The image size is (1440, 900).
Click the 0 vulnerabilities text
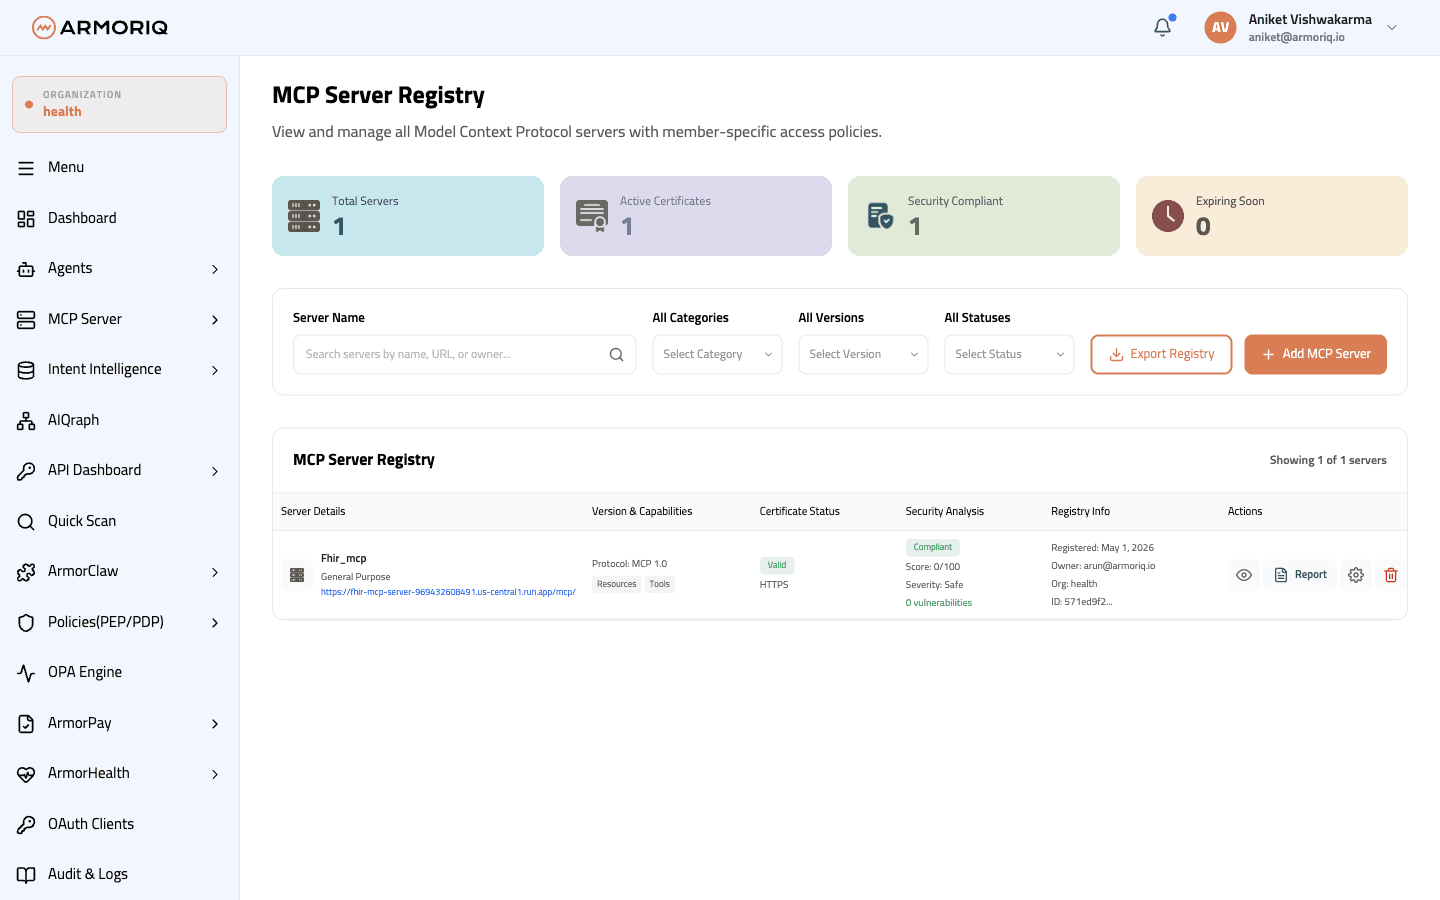939,603
